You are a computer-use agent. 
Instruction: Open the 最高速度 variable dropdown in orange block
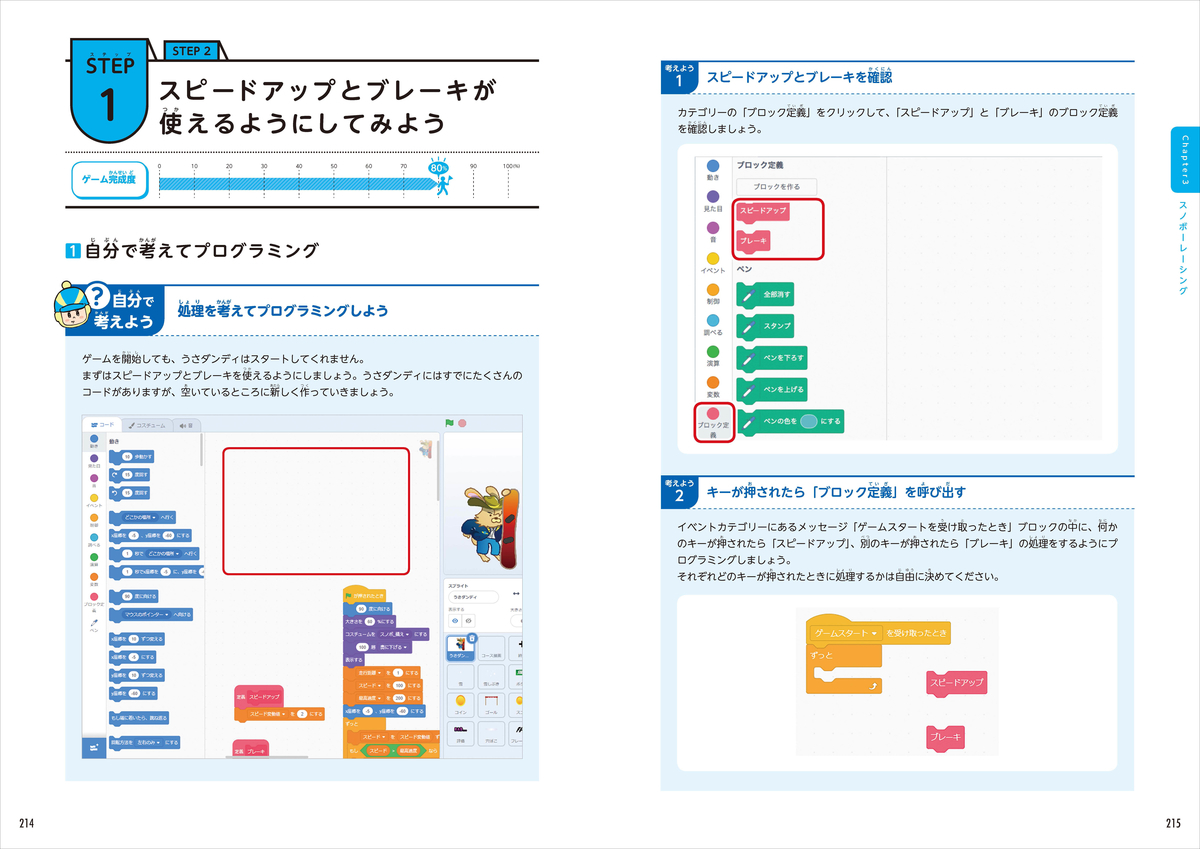click(370, 698)
